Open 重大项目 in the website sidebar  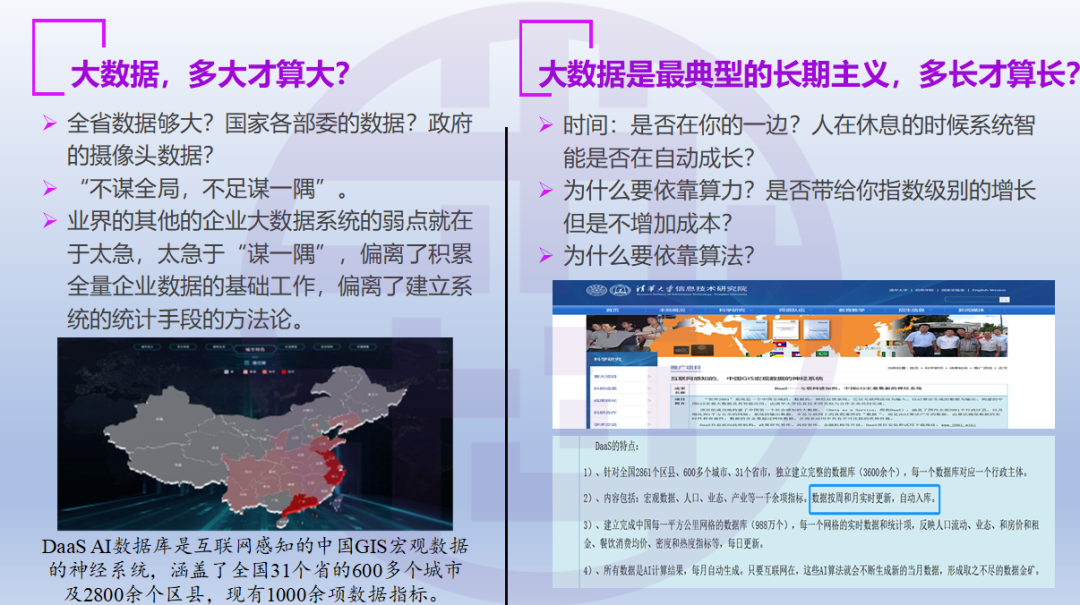(x=606, y=377)
